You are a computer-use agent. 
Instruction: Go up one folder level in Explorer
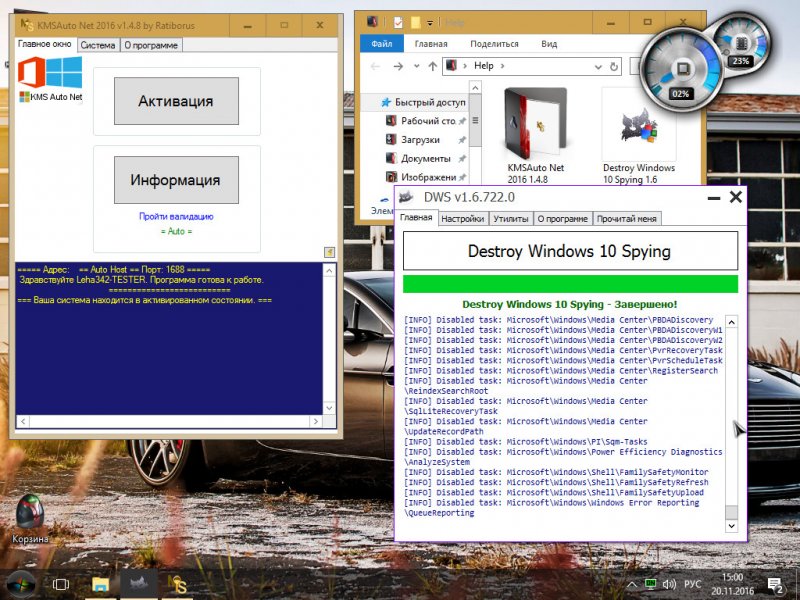(433, 66)
